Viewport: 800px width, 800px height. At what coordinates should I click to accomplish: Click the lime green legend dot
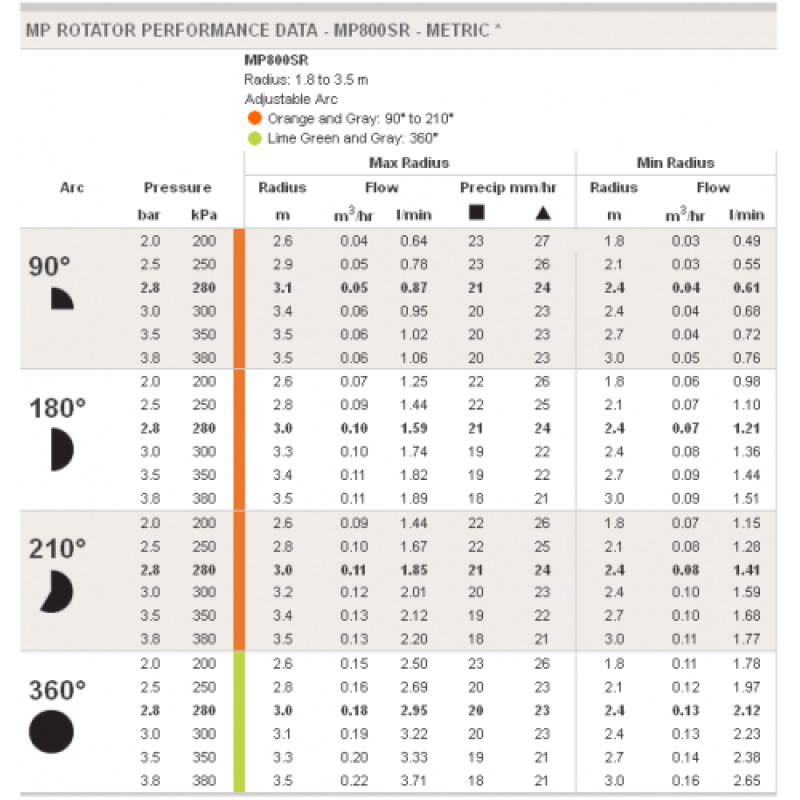pyautogui.click(x=254, y=138)
